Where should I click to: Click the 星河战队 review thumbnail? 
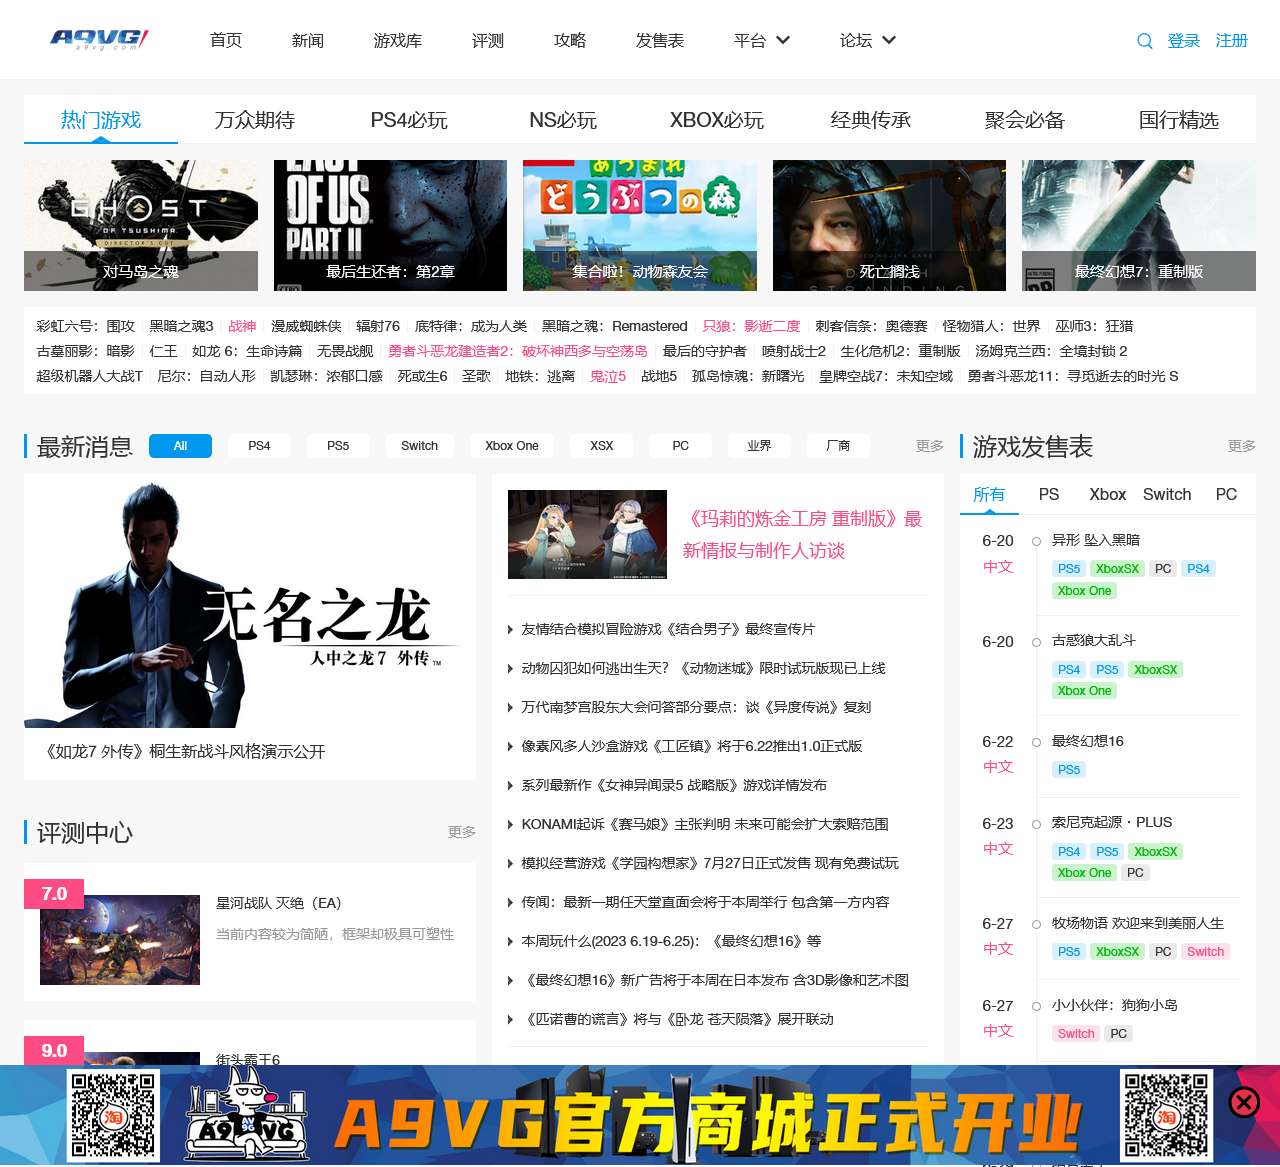coord(120,940)
